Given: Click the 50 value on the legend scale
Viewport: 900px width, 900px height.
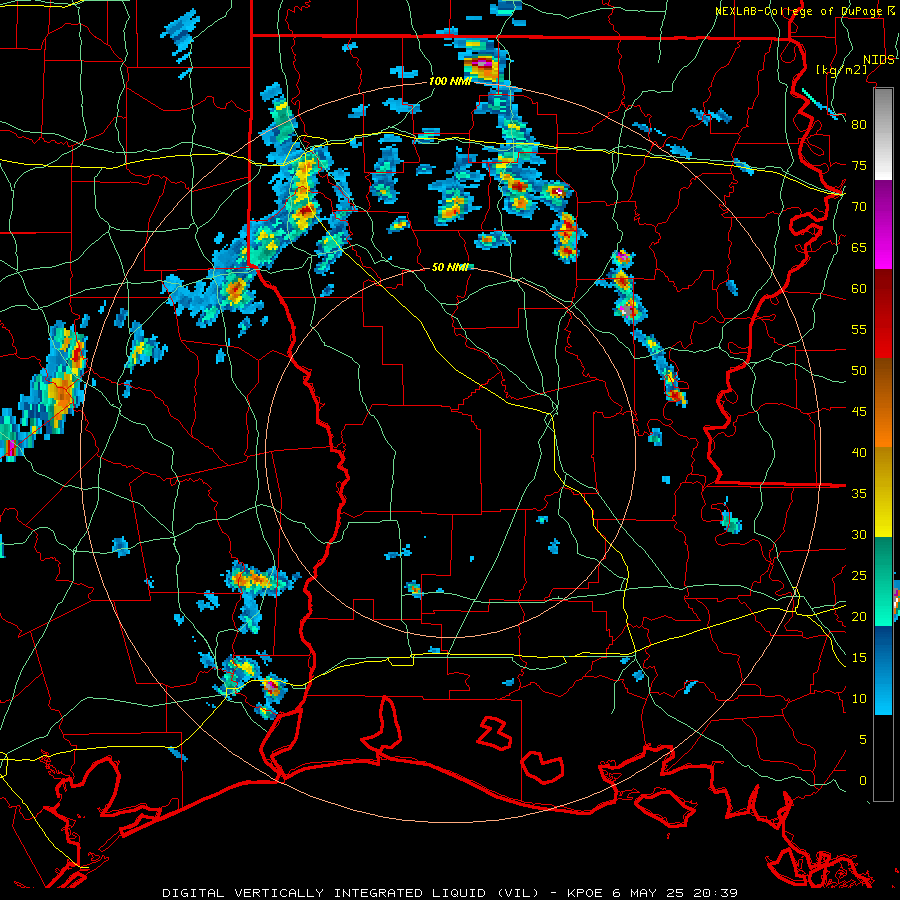Looking at the screenshot, I should tap(859, 371).
